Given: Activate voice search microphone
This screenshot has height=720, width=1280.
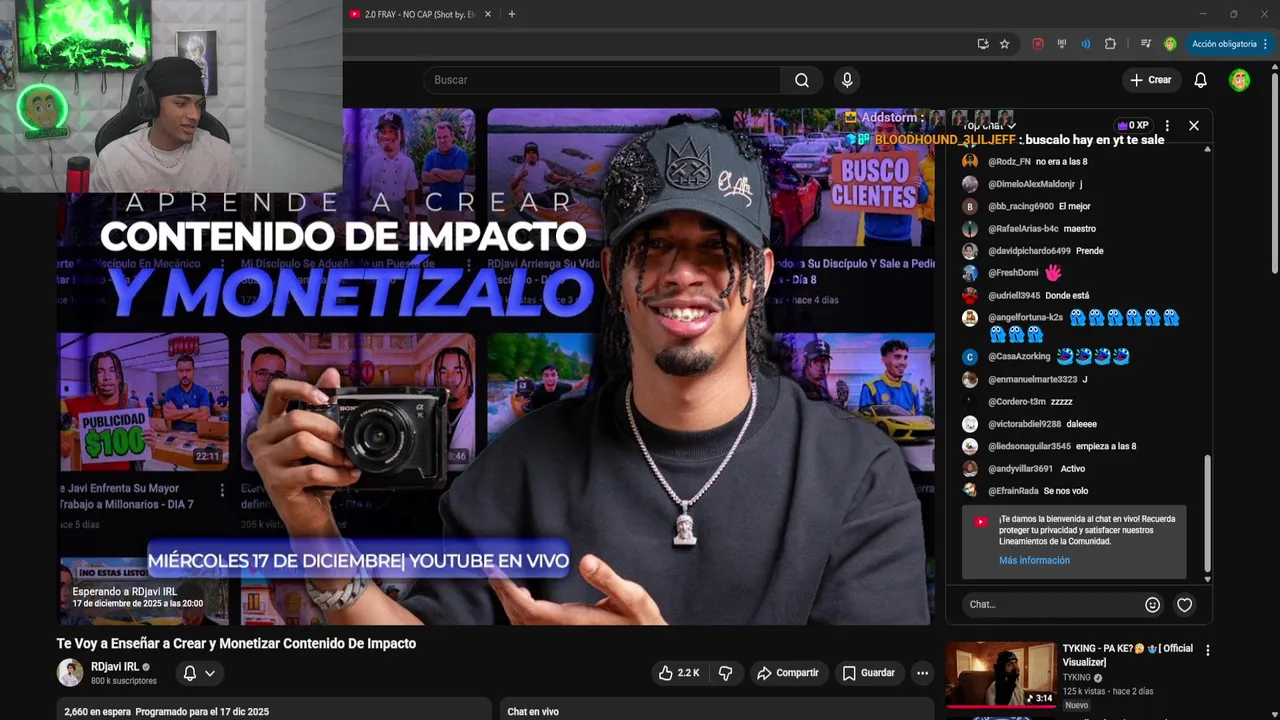Looking at the screenshot, I should pyautogui.click(x=847, y=80).
